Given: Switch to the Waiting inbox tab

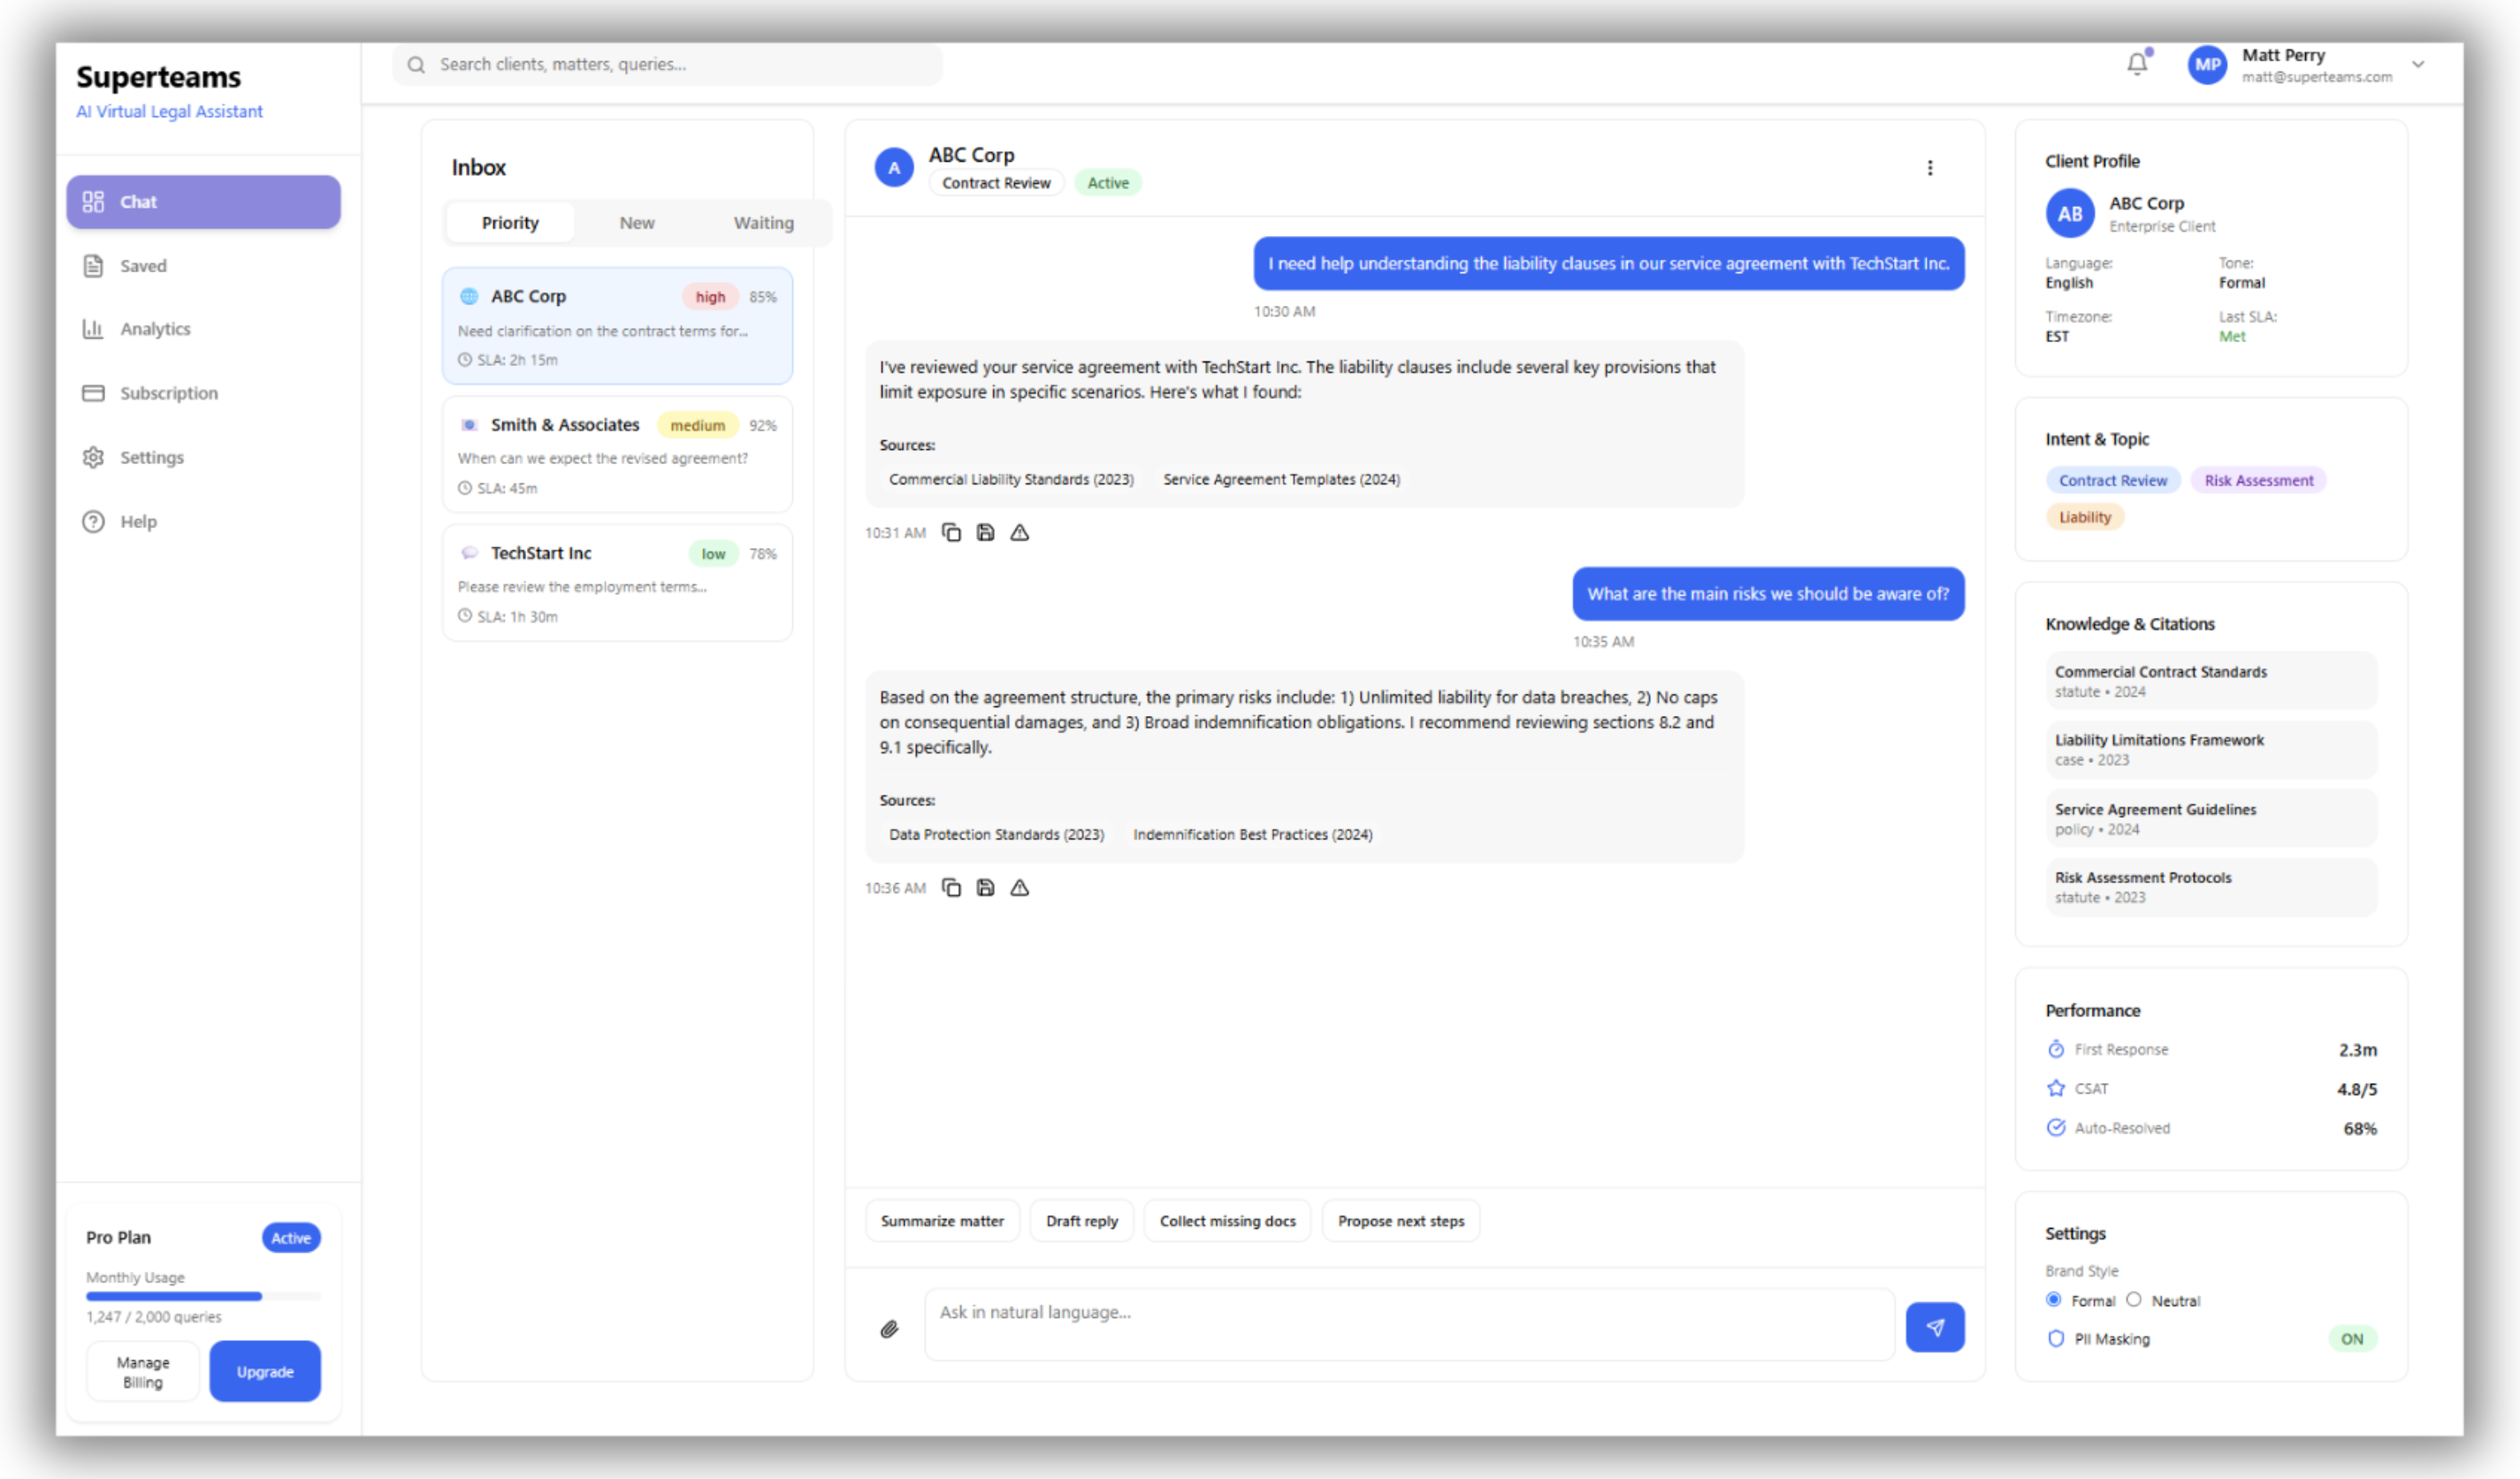Looking at the screenshot, I should tap(763, 222).
